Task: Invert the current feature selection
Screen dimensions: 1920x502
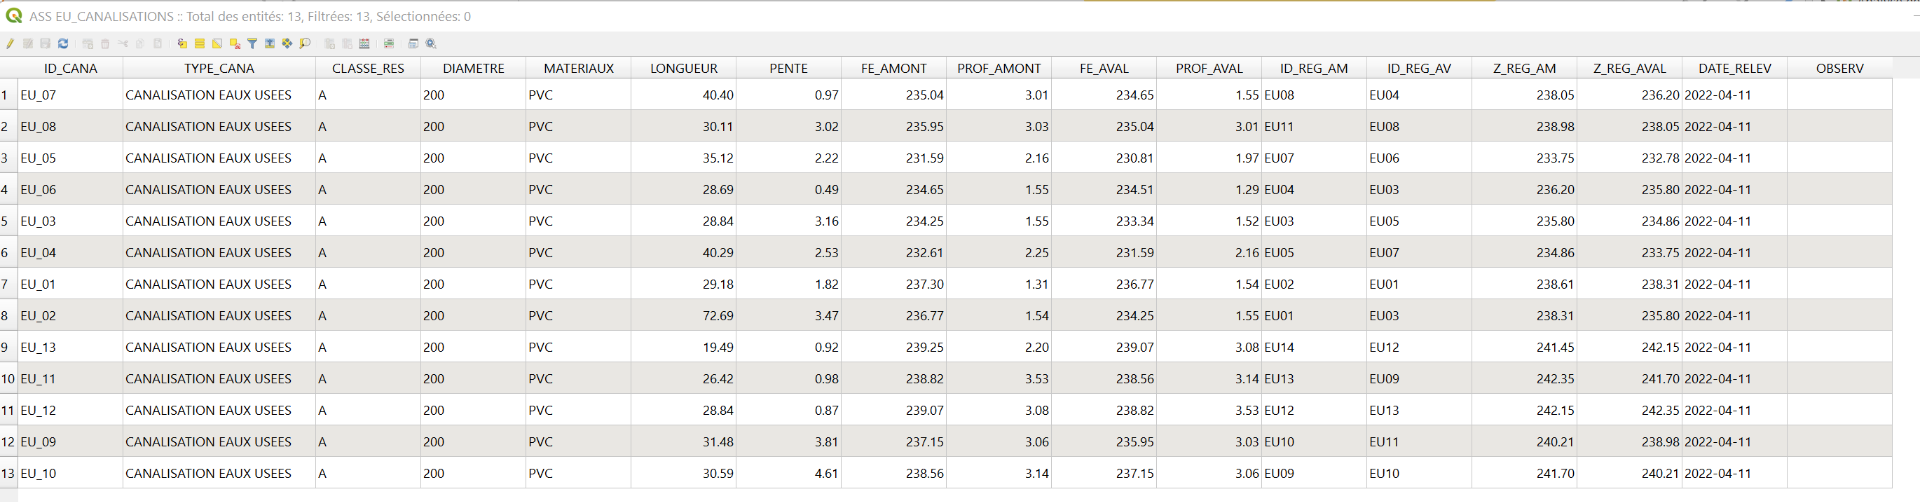Action: point(217,44)
